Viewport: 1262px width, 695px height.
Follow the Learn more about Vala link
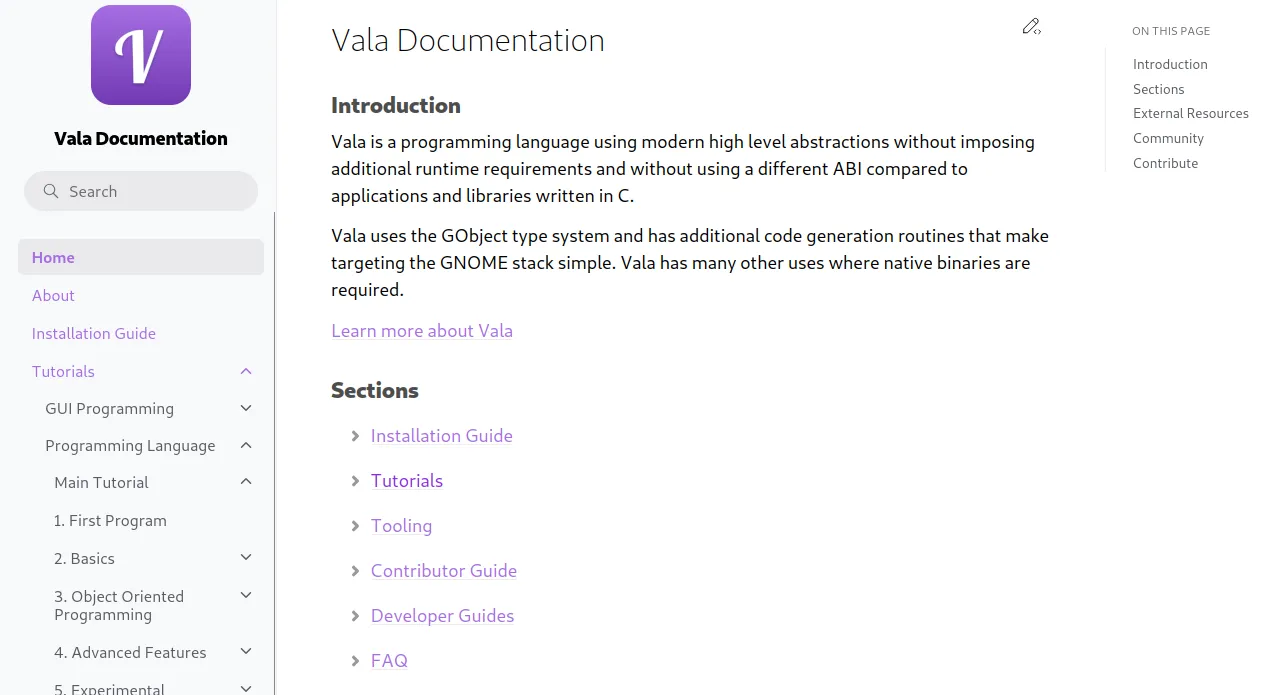point(422,331)
